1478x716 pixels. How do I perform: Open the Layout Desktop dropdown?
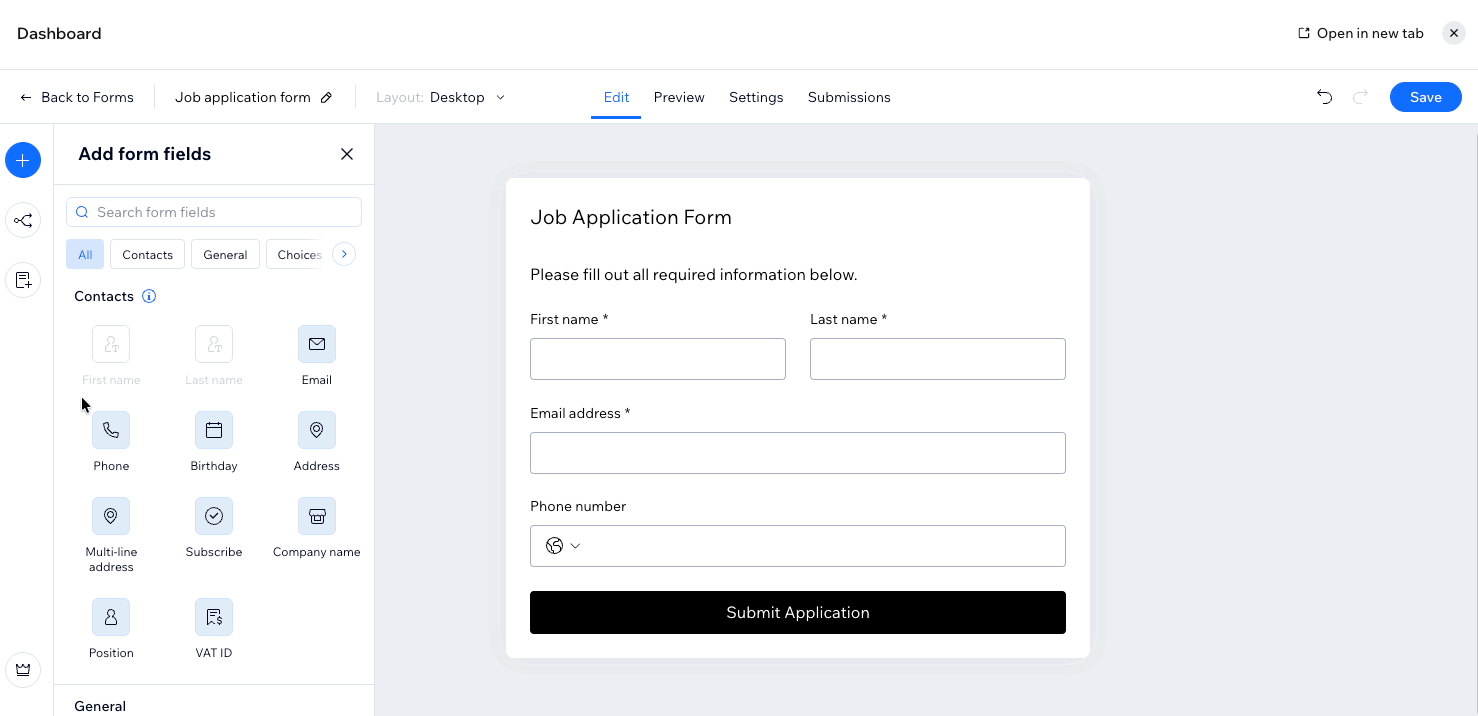[467, 97]
